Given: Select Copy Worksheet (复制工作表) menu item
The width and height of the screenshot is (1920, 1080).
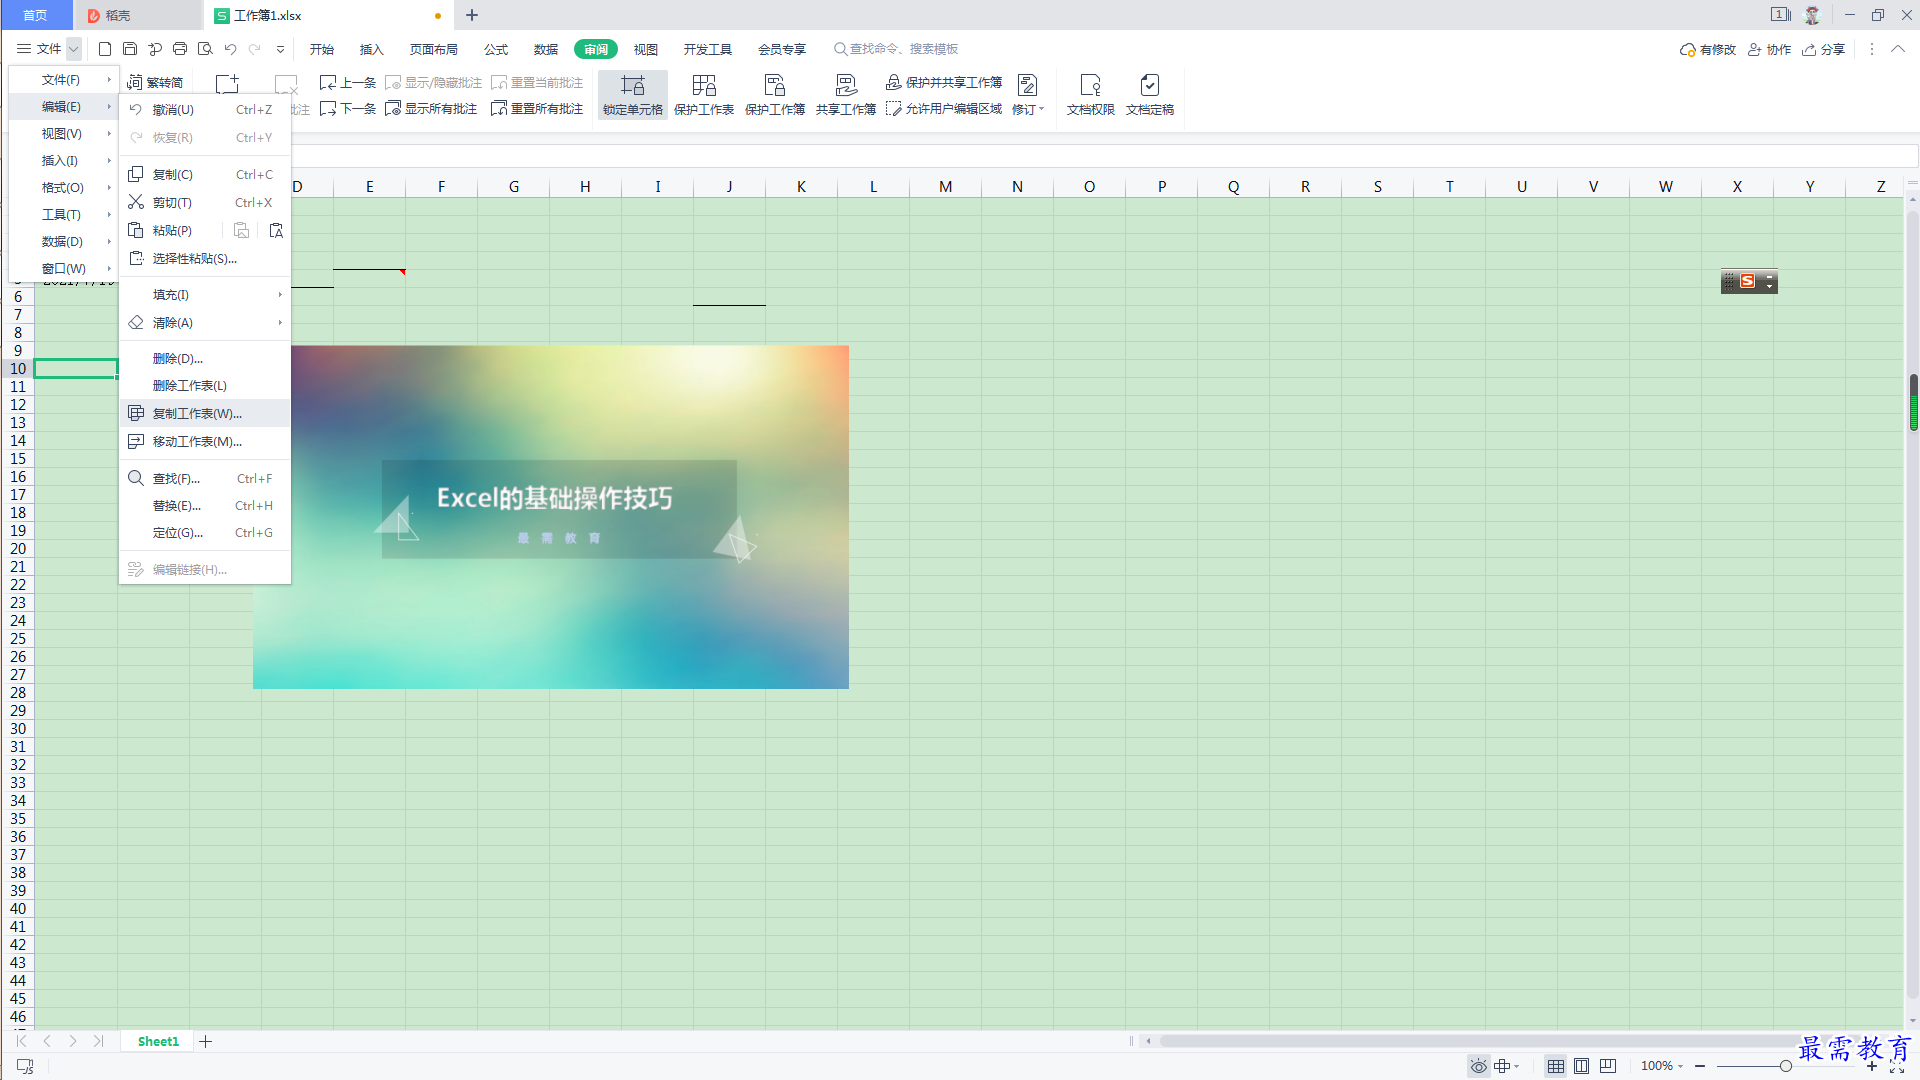Looking at the screenshot, I should tap(205, 413).
